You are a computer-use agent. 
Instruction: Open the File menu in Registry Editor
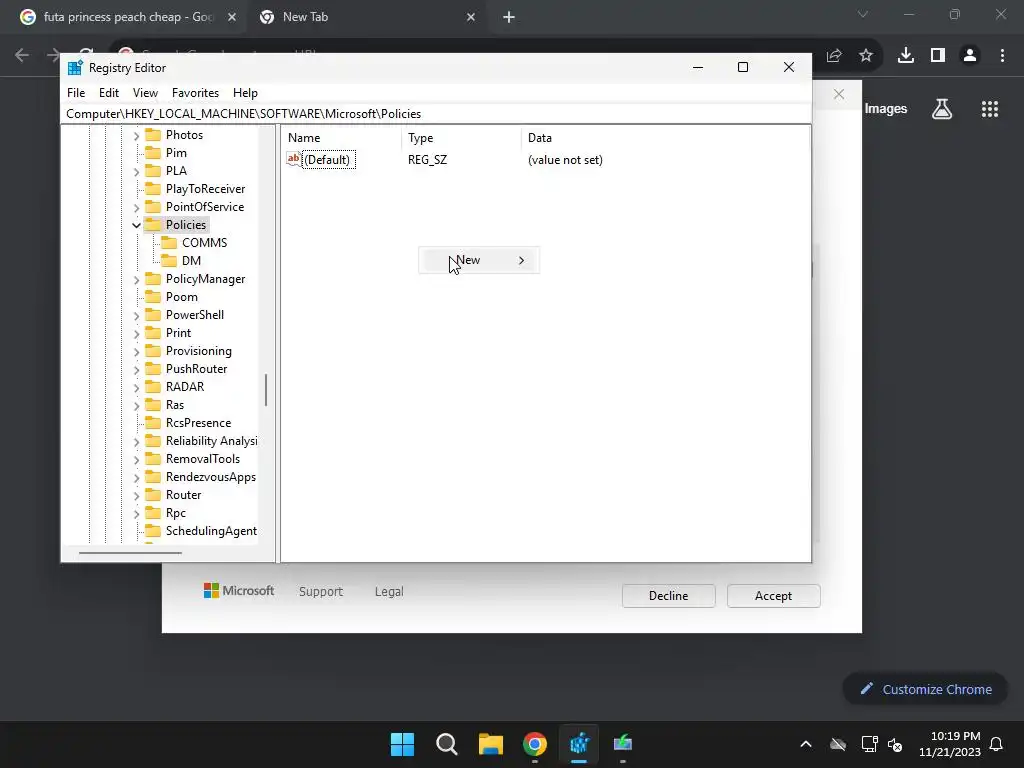click(76, 93)
